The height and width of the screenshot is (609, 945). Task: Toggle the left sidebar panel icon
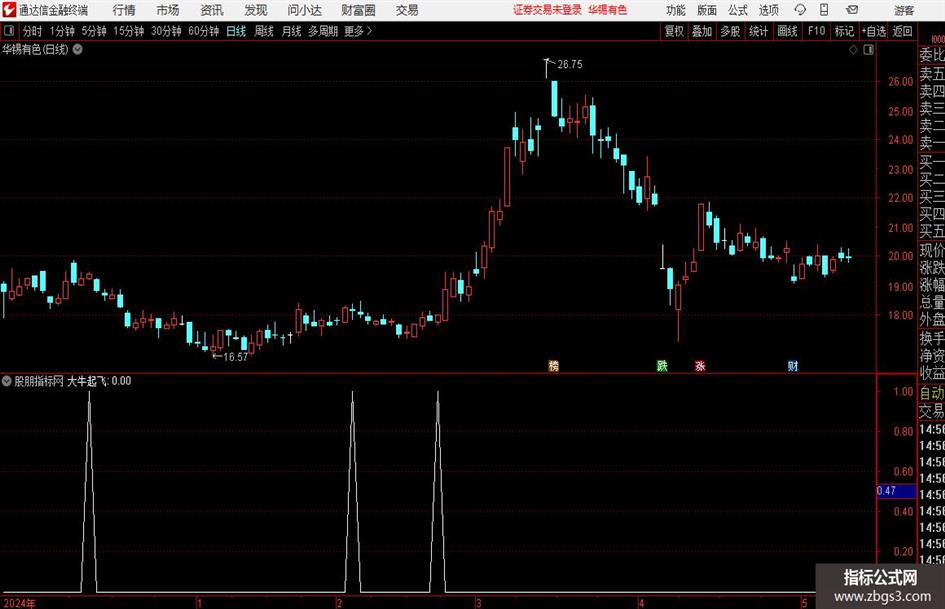point(9,31)
